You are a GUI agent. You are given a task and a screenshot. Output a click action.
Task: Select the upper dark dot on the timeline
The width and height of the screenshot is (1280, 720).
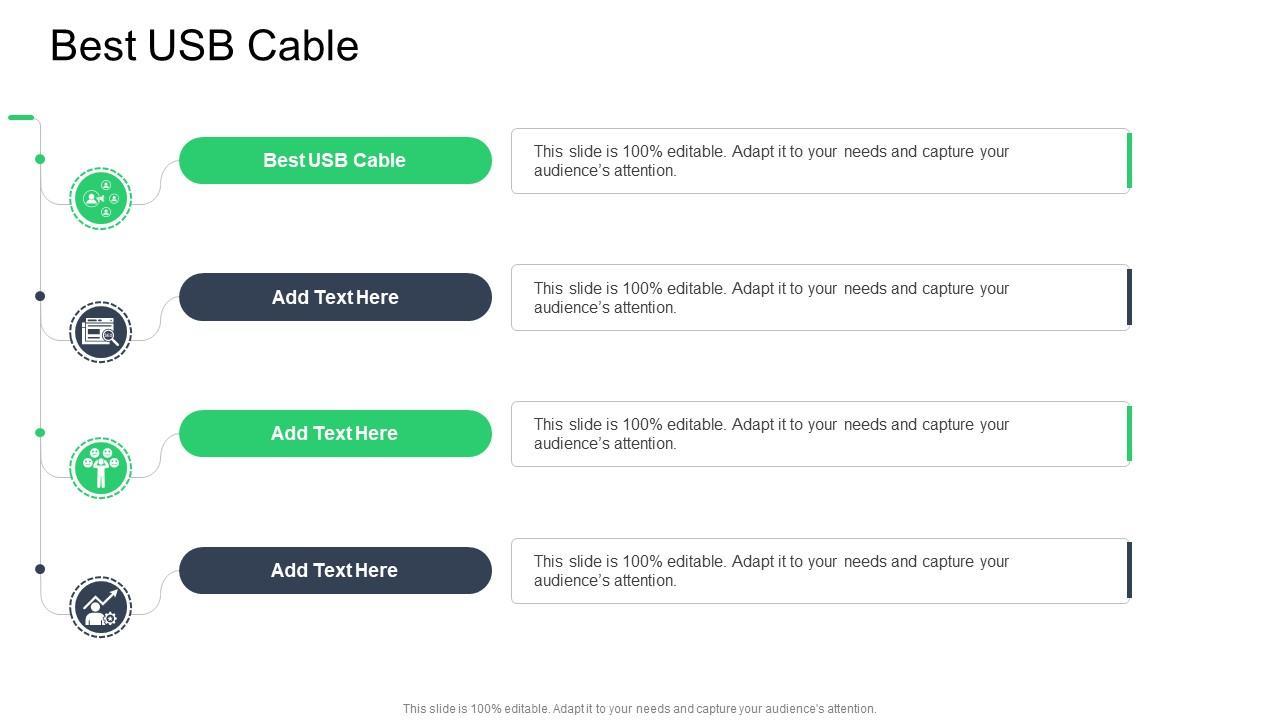tap(40, 296)
